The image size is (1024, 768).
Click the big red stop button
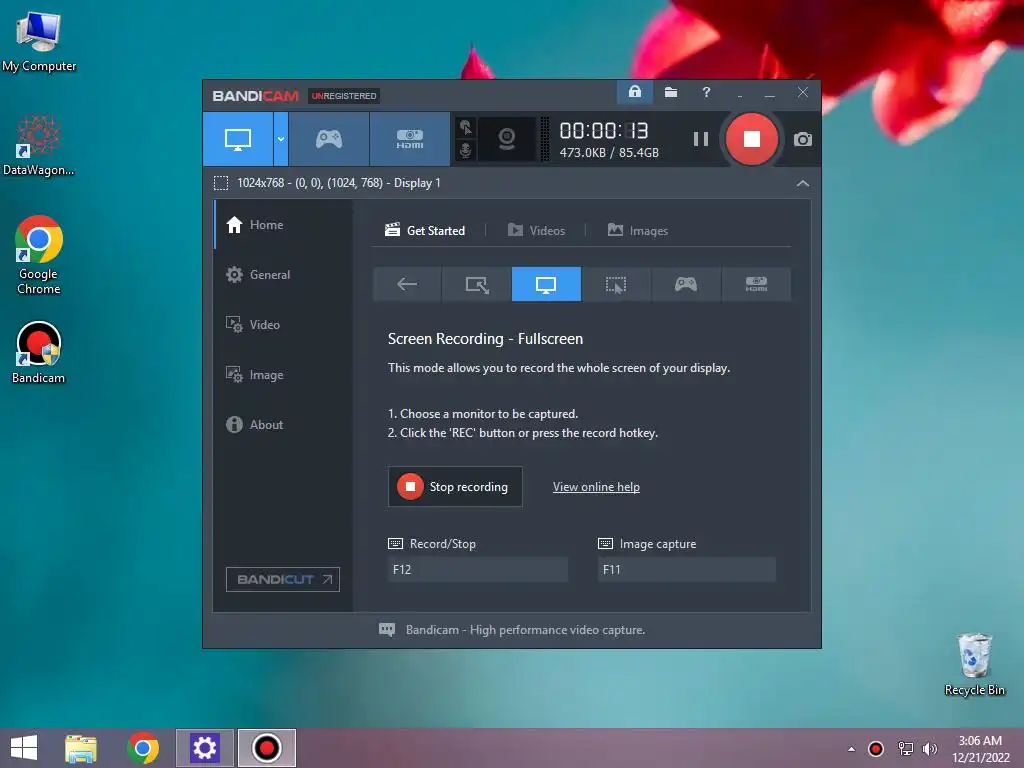(x=752, y=138)
